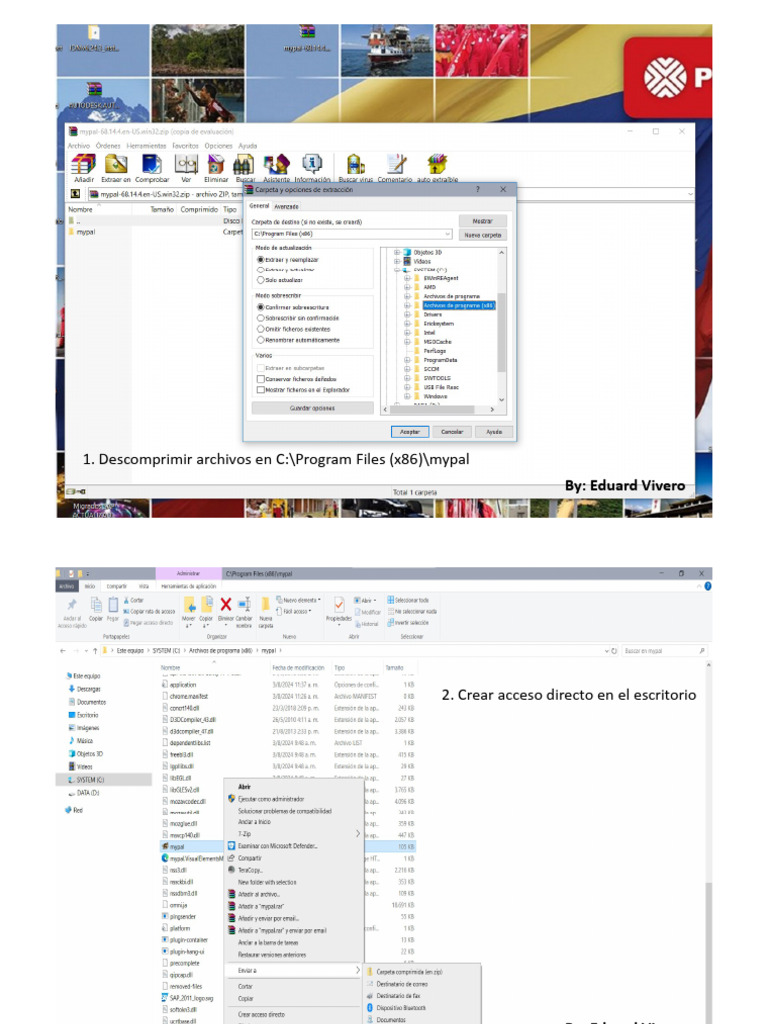Choose Crear acceso directo in context menu
768x1024 pixels.
[x=261, y=1015]
